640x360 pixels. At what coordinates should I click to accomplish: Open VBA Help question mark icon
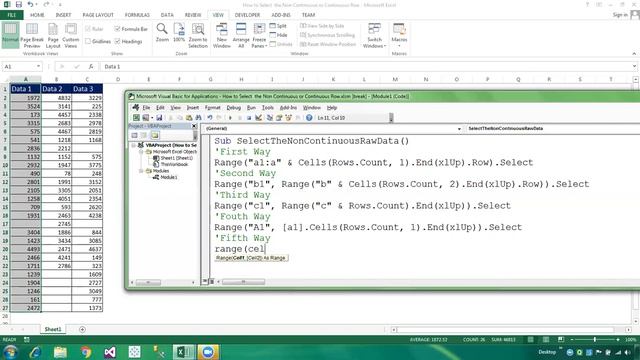pos(309,118)
